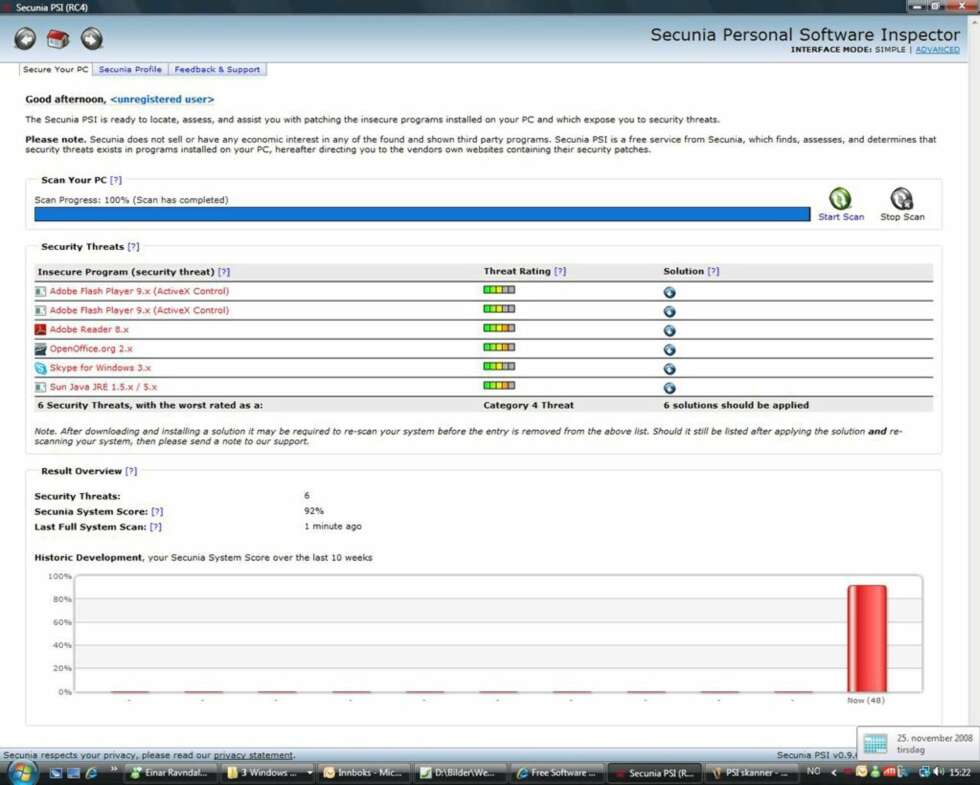Switch to the D:\Bilder taskbar window

point(460,772)
